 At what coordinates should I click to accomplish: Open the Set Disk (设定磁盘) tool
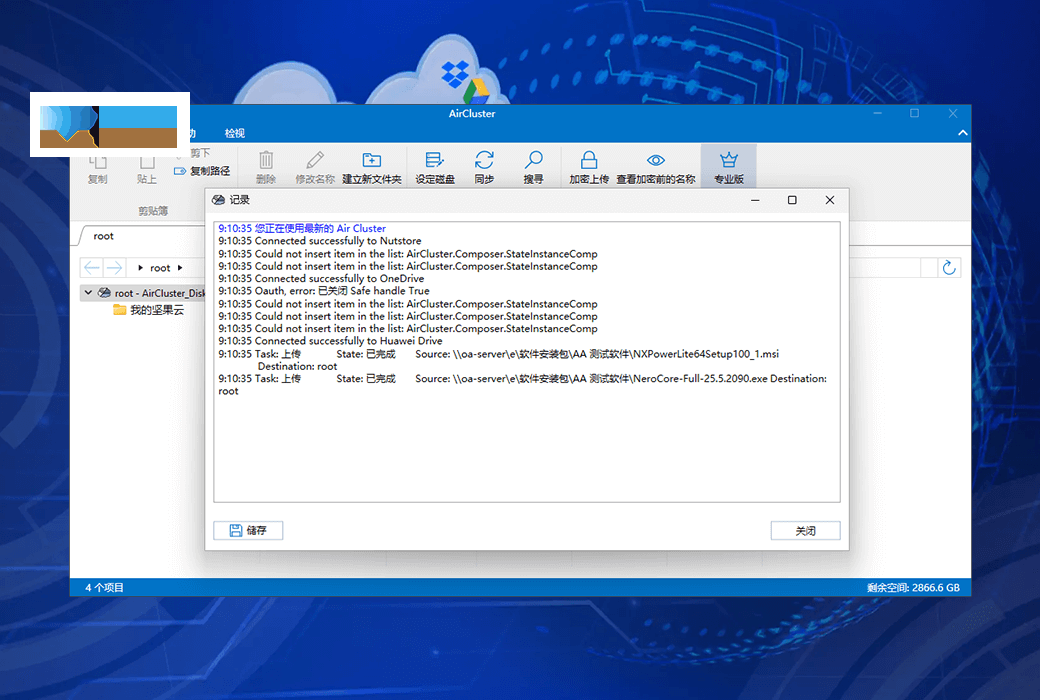pyautogui.click(x=435, y=167)
